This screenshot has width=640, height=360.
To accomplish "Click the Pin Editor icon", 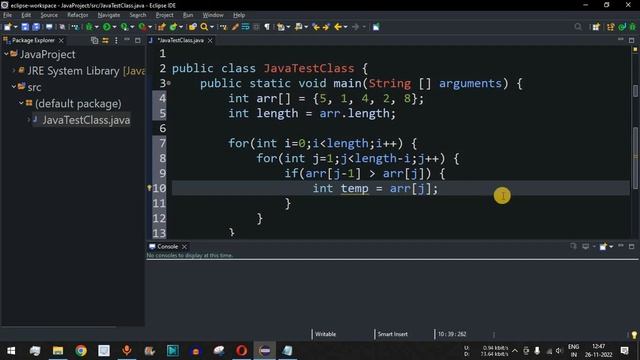I will [376, 27].
